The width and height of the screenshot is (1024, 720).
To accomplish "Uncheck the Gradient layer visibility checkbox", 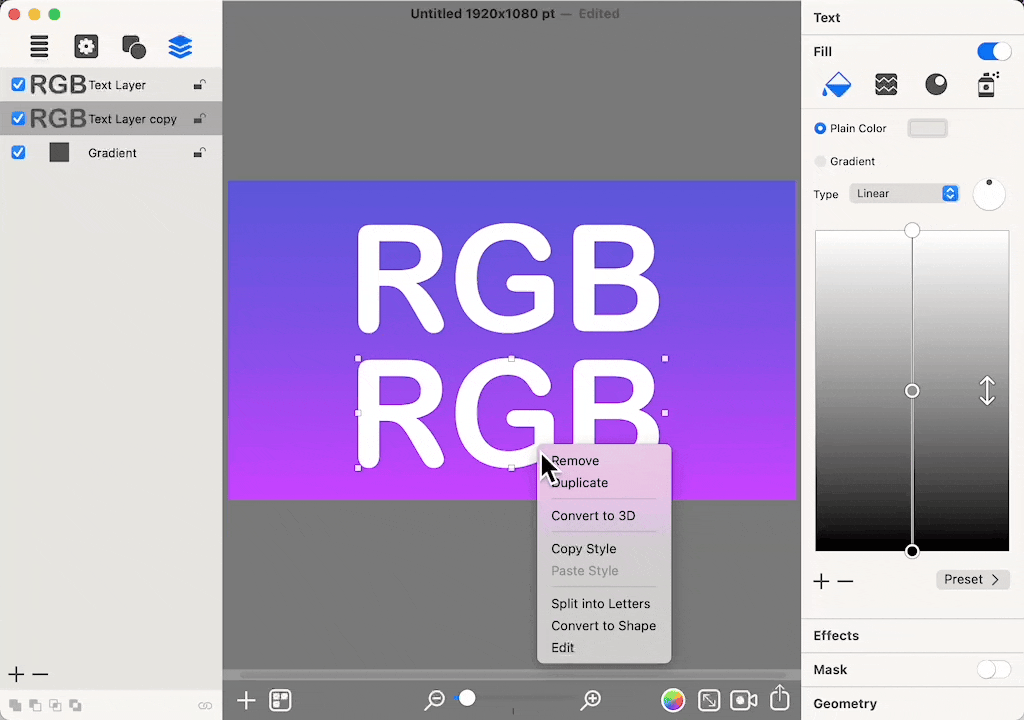I will point(18,153).
